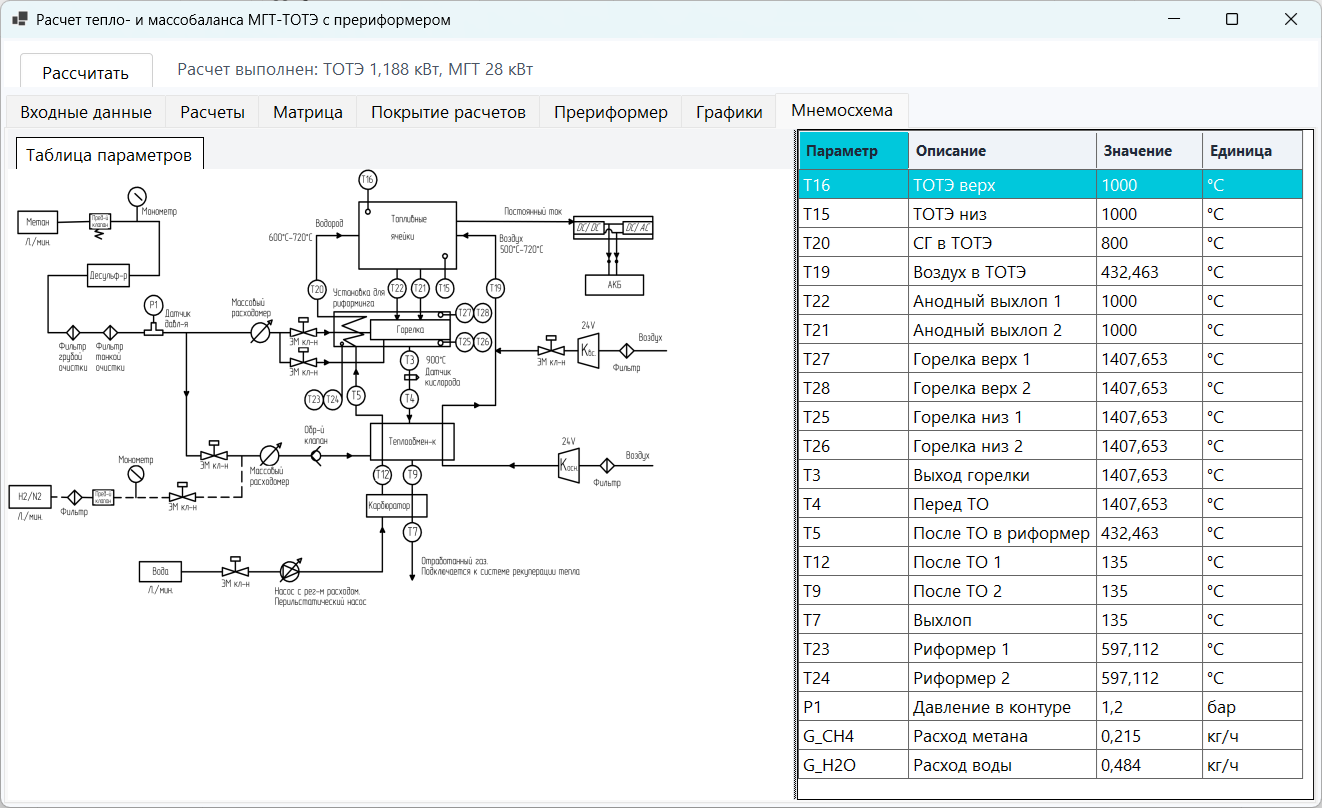Click the 0,484 water flow value

point(1149,765)
